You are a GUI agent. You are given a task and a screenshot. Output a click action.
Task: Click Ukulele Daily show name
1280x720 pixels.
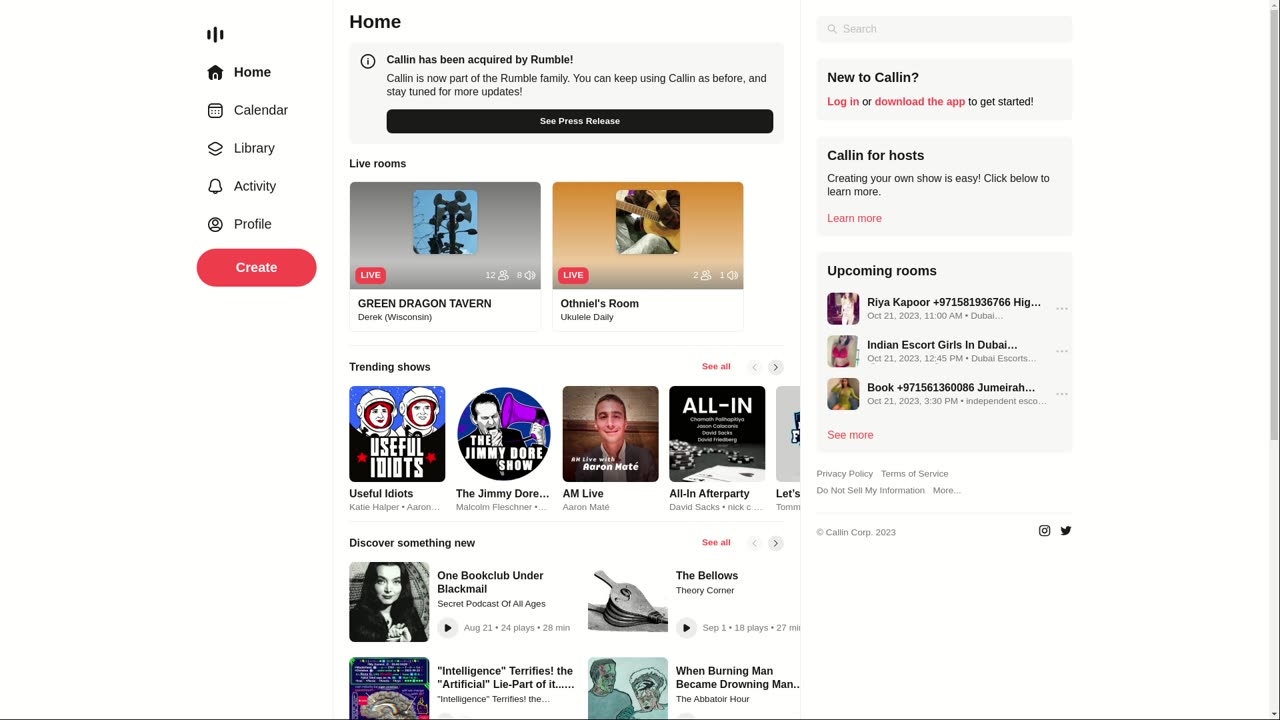[587, 318]
